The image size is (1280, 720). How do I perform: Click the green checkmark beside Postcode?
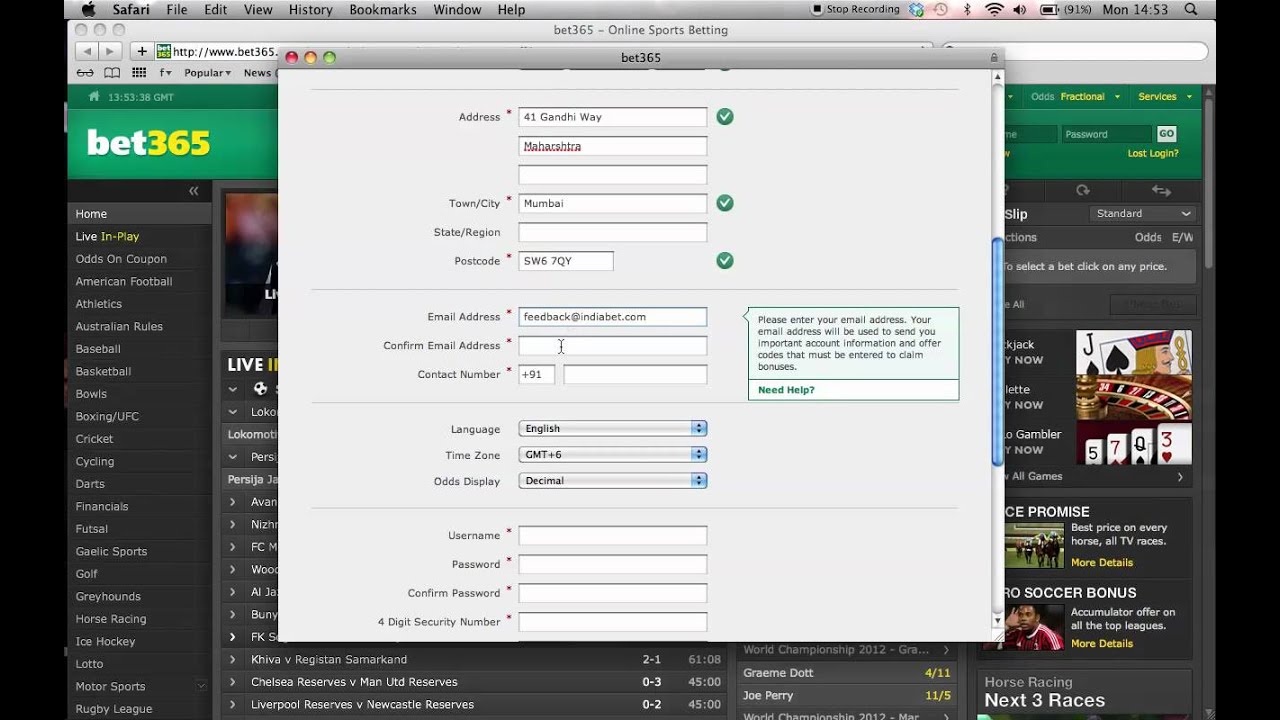pos(725,261)
